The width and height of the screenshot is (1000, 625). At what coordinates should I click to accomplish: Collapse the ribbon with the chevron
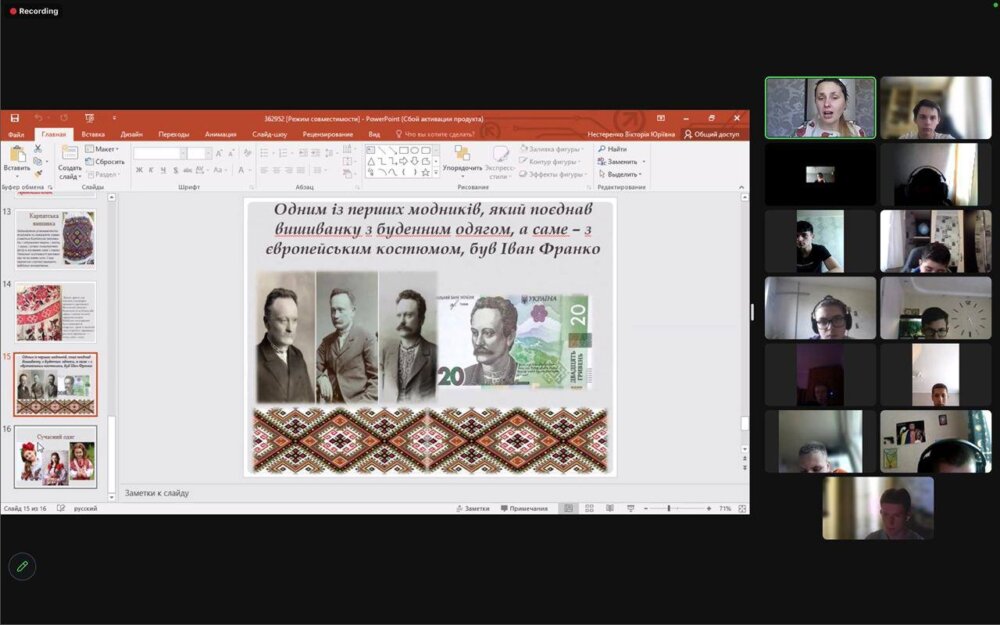741,187
